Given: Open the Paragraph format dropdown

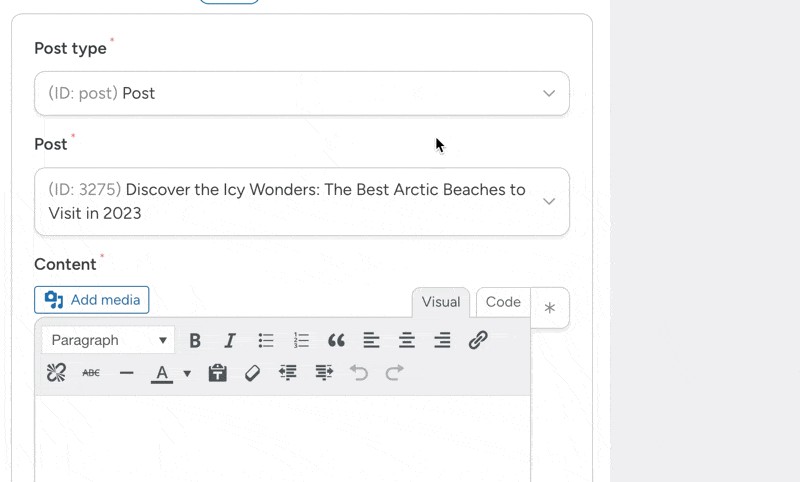Looking at the screenshot, I should [x=108, y=340].
